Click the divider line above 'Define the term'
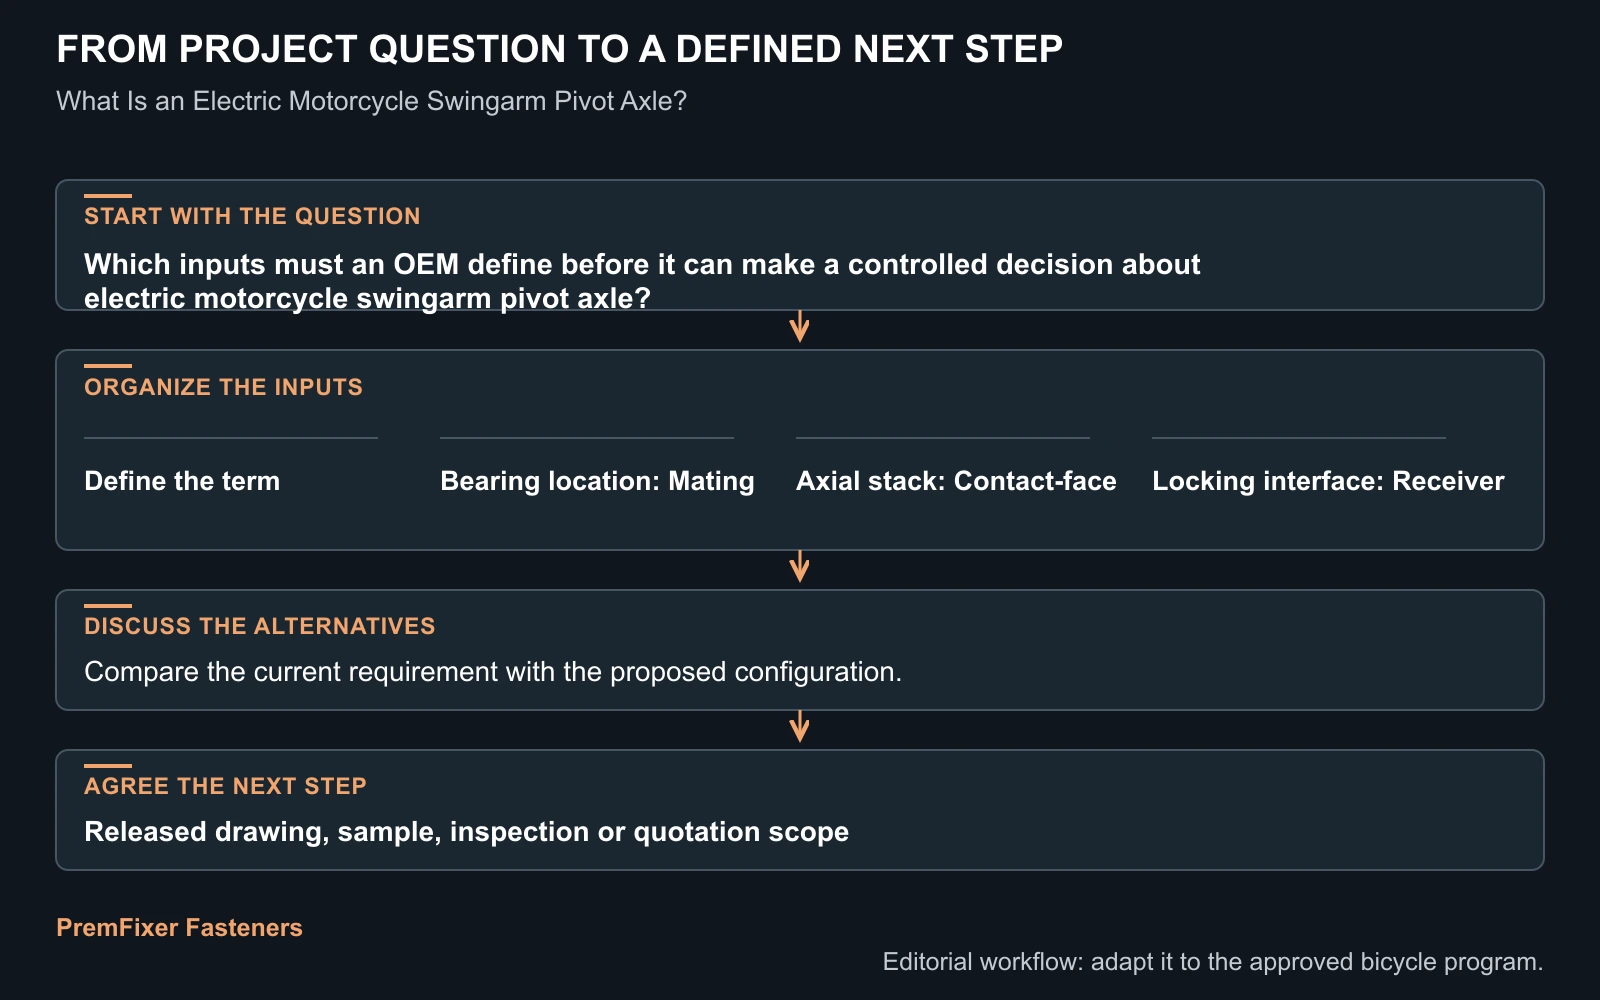 pos(231,438)
